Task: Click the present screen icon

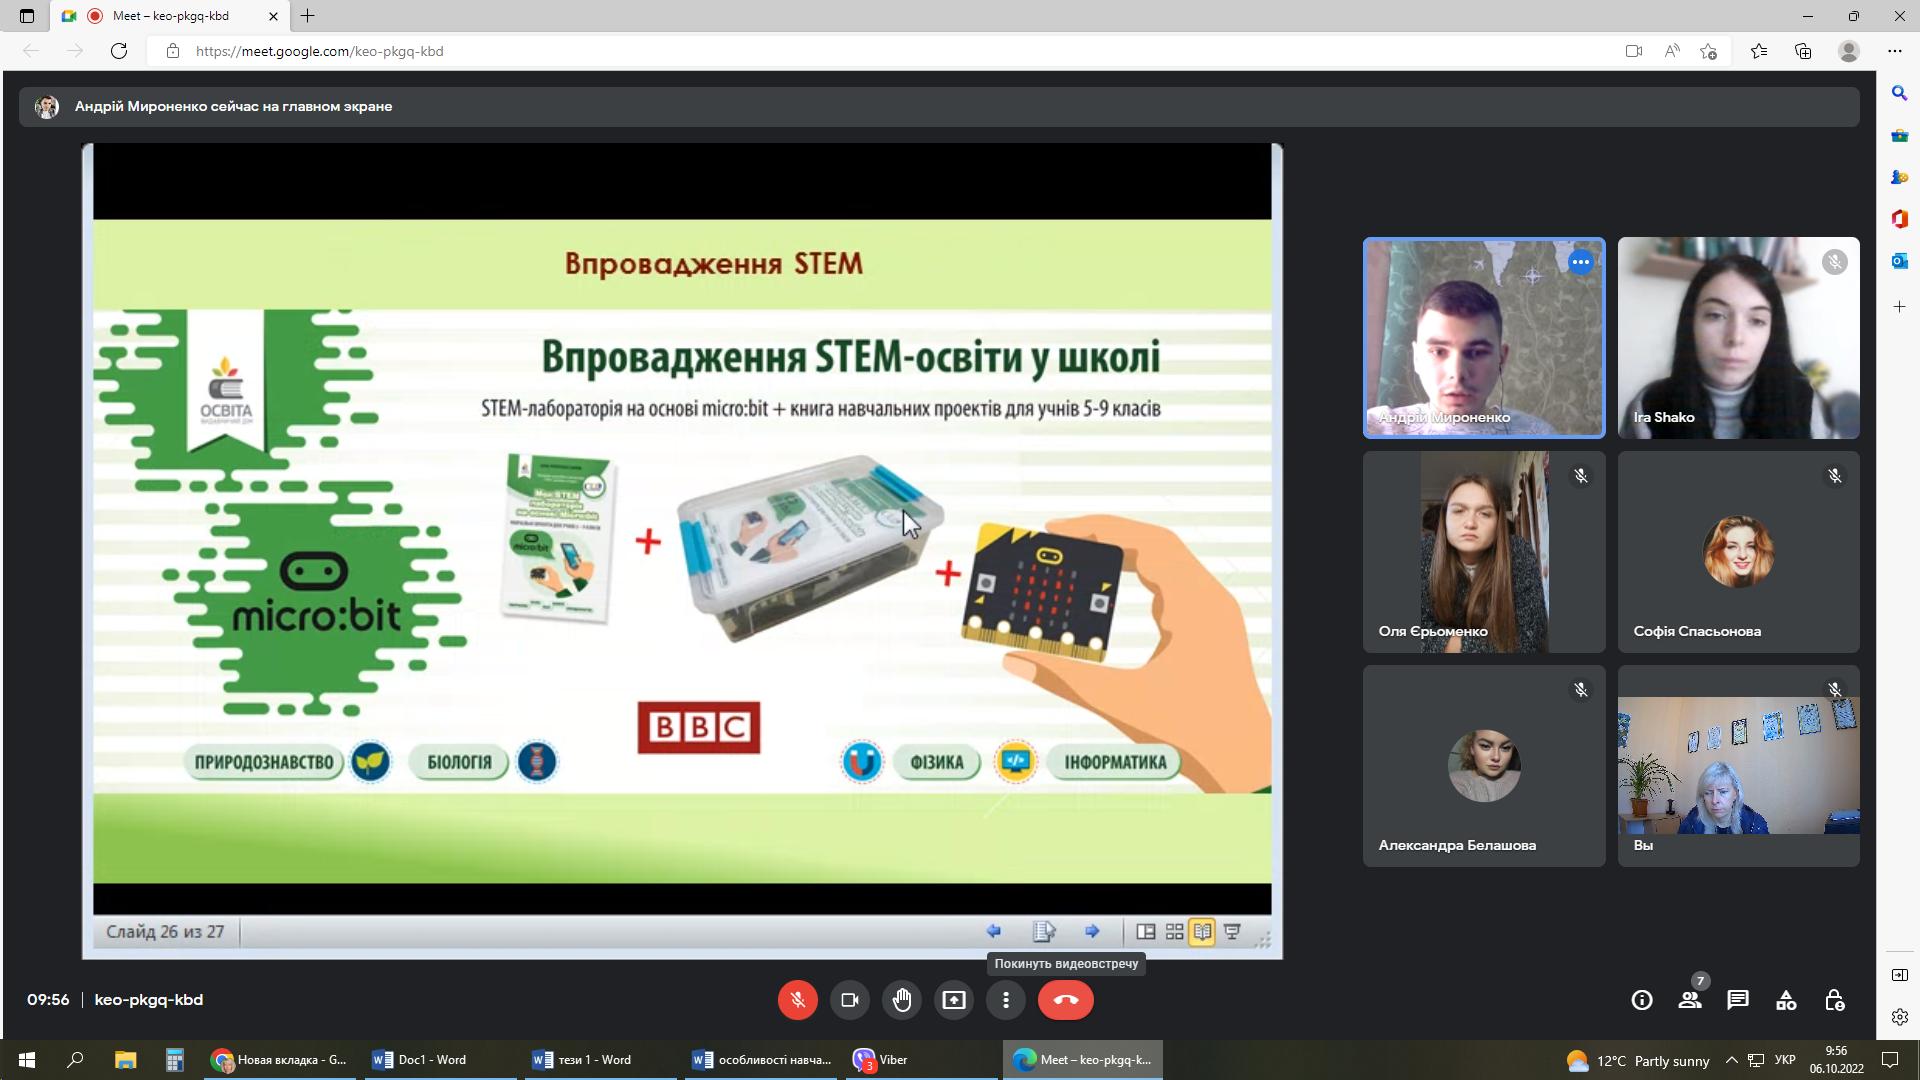Action: pos(954,1000)
